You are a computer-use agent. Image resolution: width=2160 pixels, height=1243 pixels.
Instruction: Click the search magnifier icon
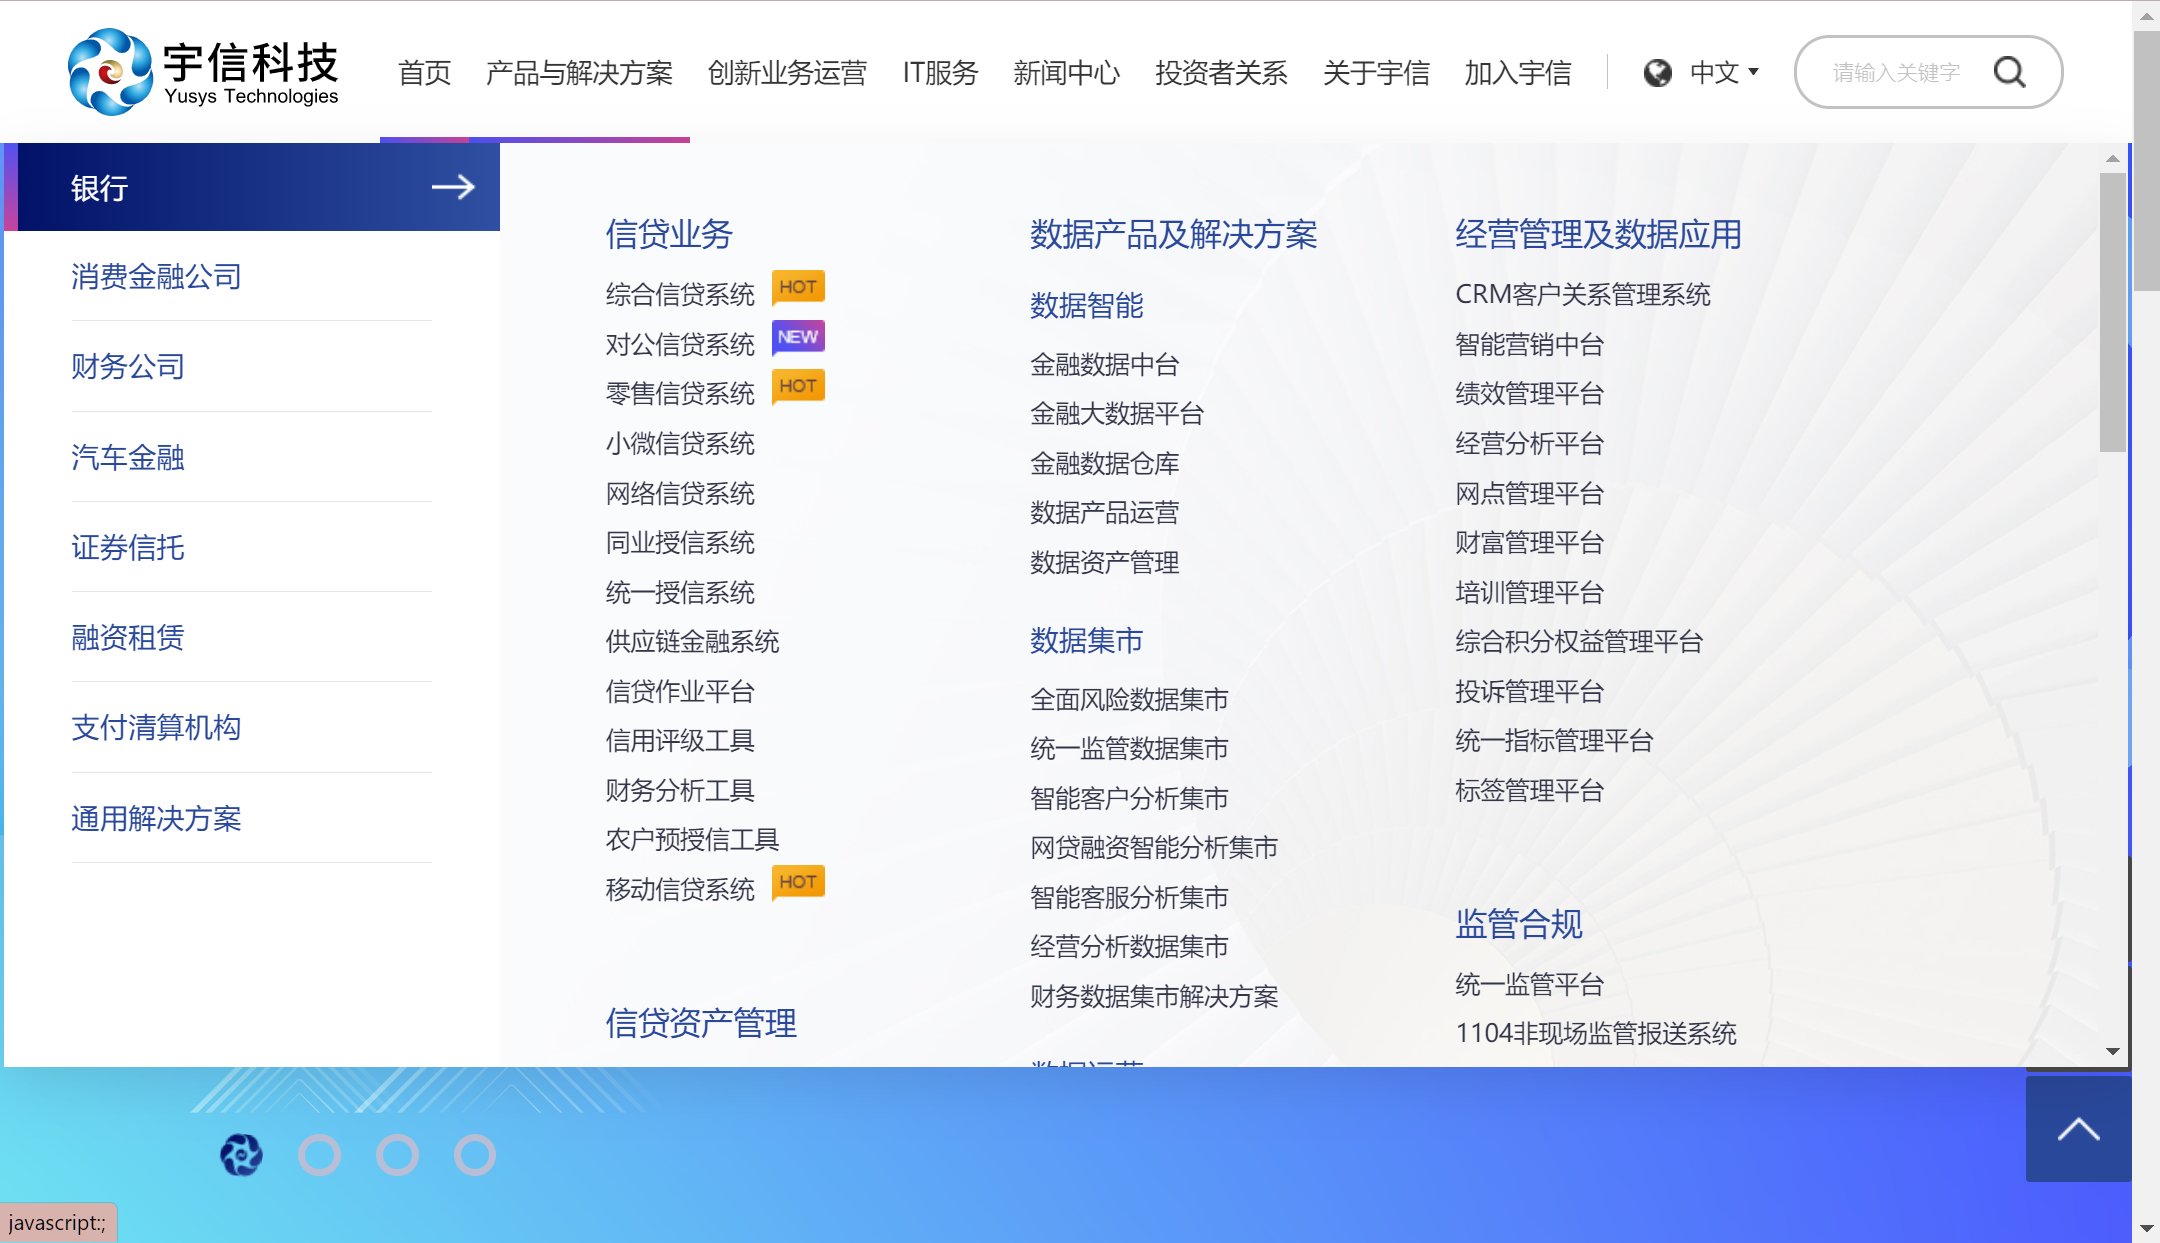[2009, 72]
